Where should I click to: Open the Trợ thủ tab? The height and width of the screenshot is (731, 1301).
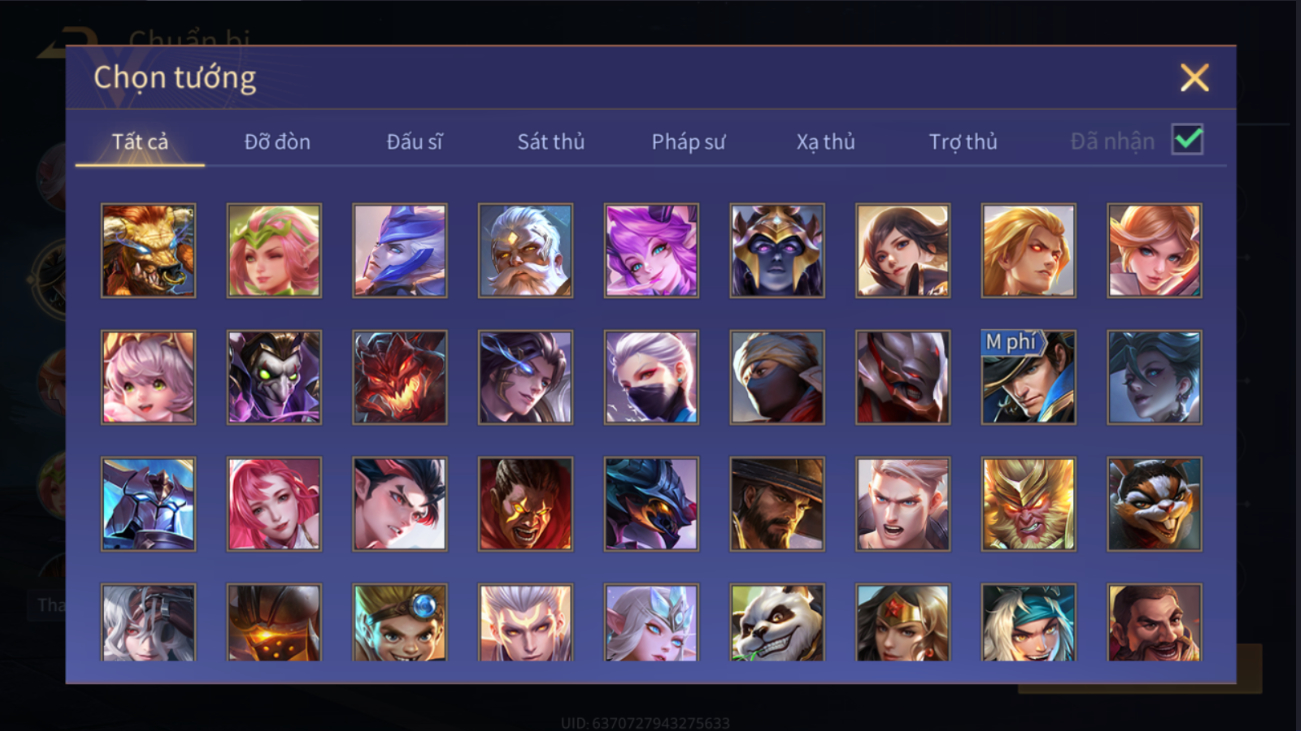click(963, 142)
